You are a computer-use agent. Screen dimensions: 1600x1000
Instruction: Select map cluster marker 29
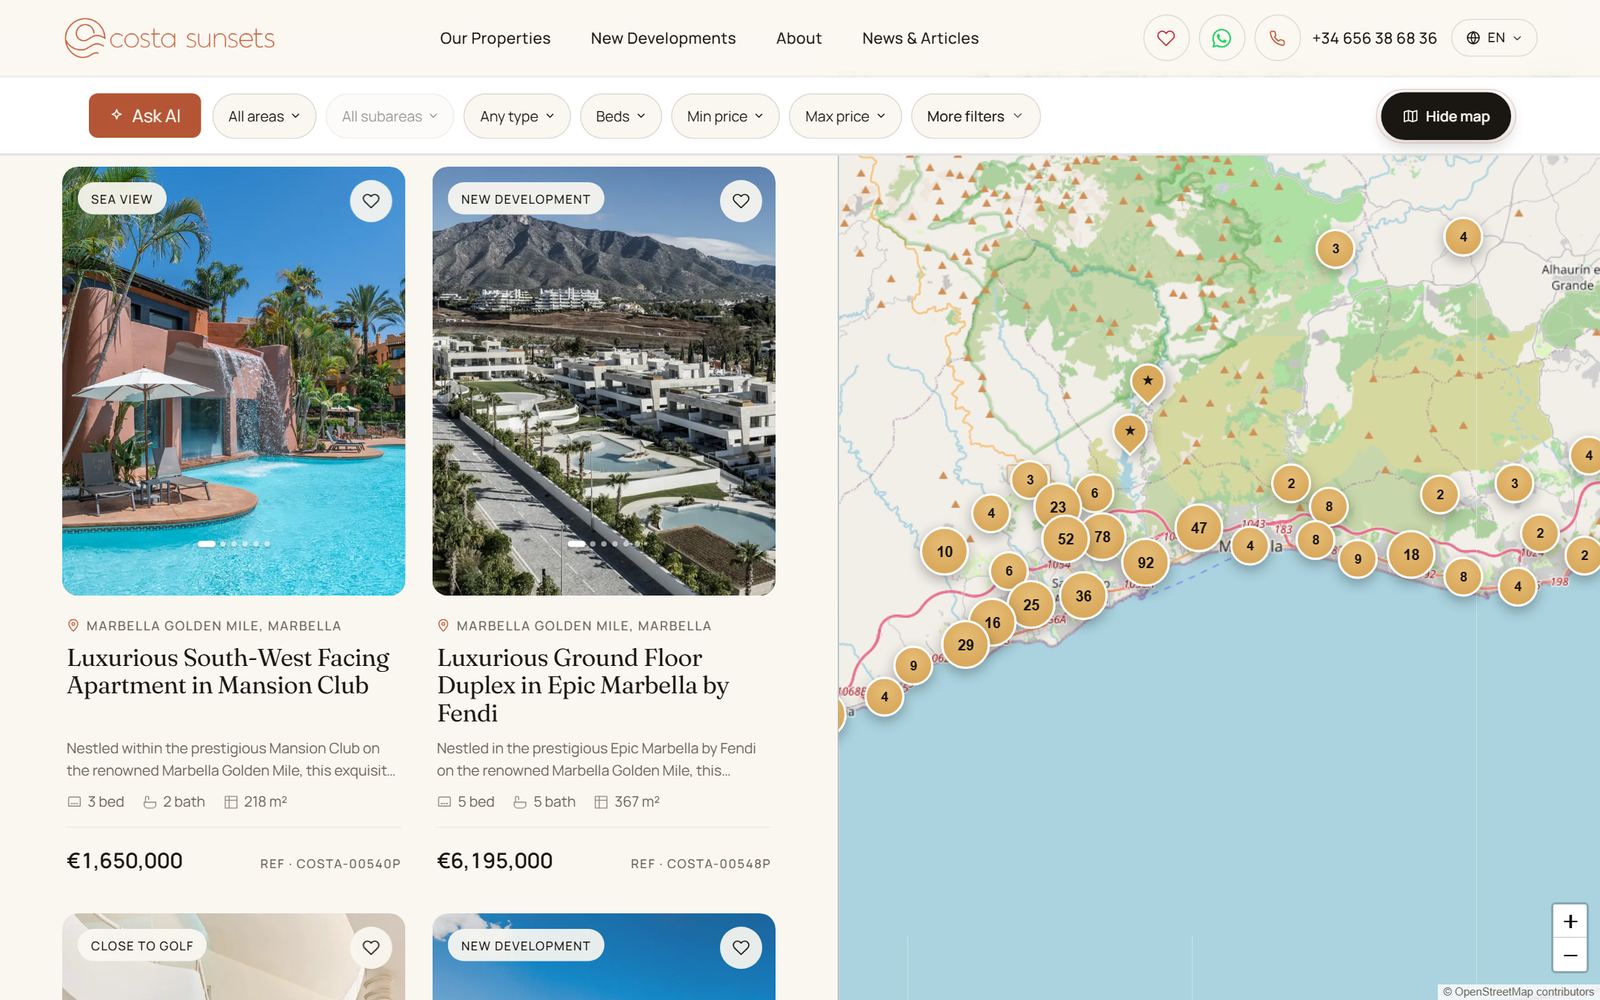965,645
